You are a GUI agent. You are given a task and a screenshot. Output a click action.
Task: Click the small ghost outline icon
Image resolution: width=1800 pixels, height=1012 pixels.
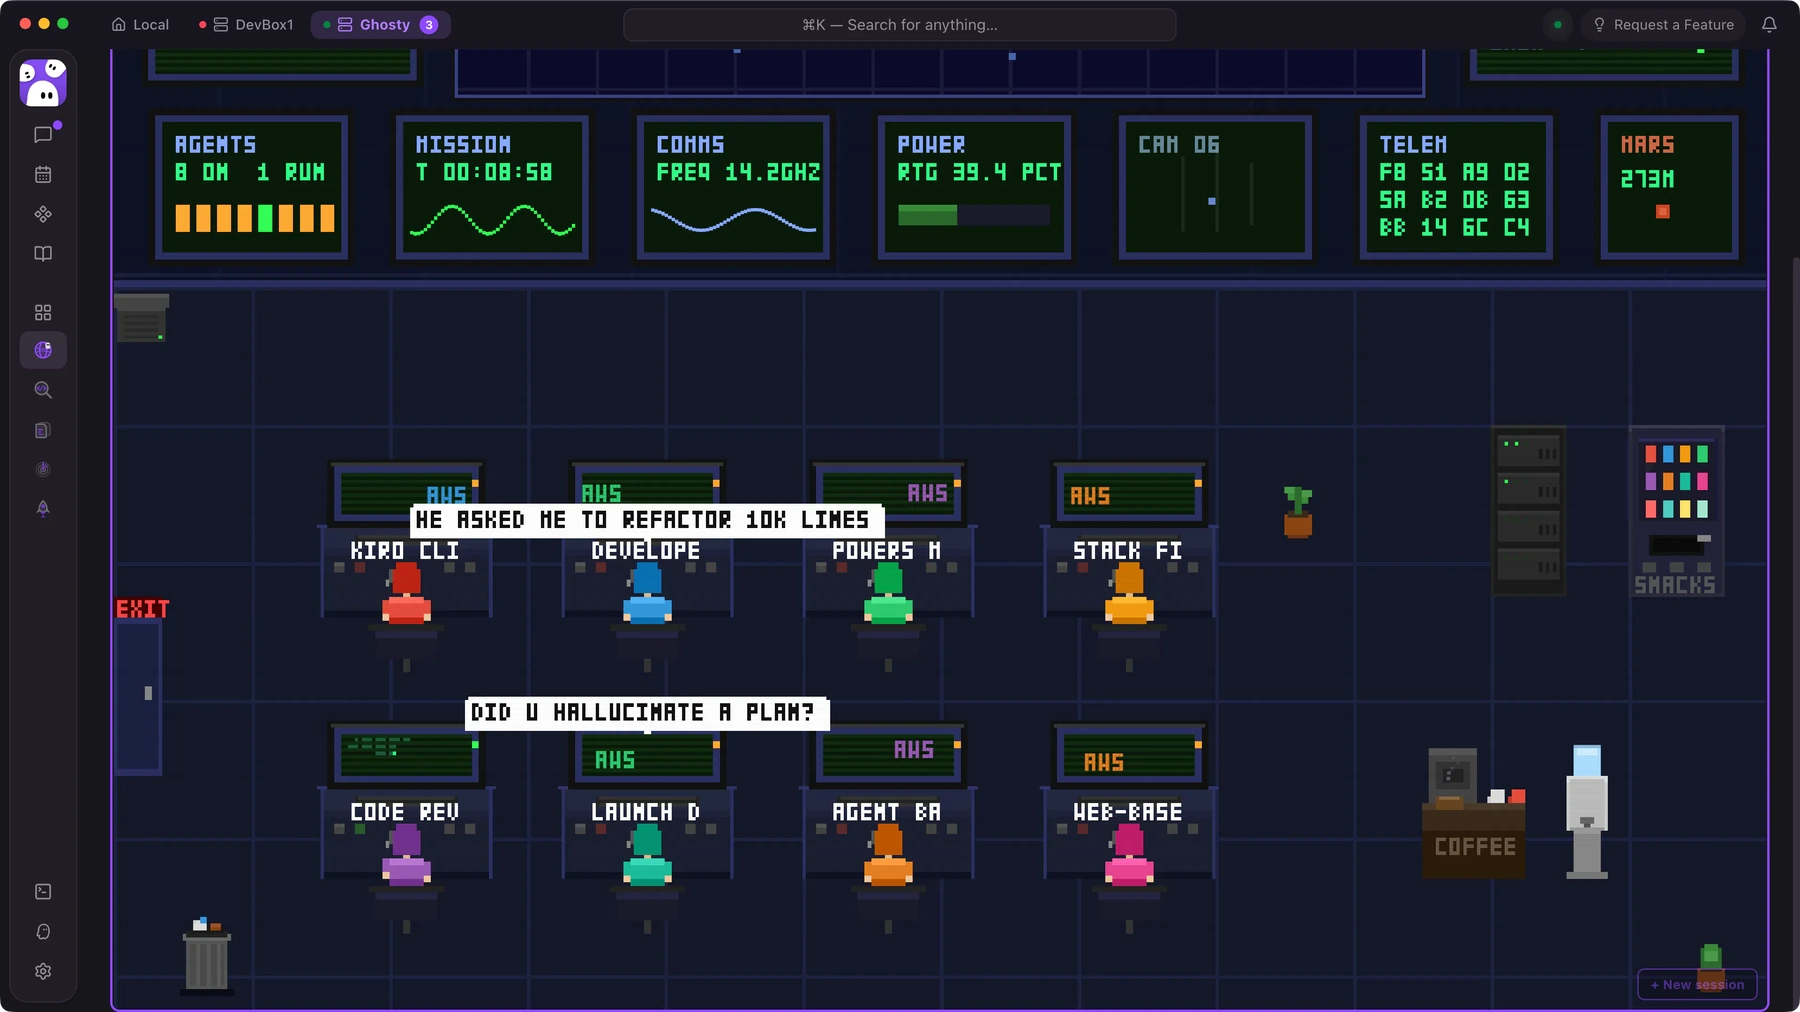pos(43,931)
